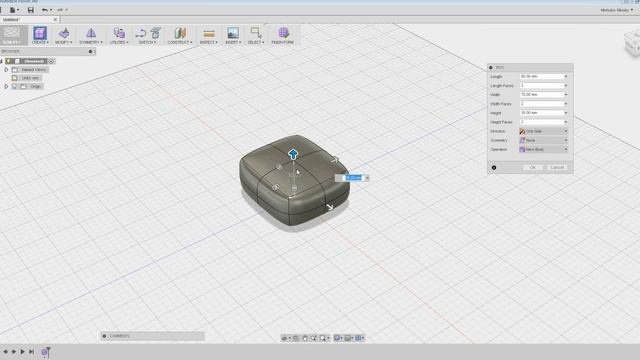This screenshot has height=360, width=640.
Task: Open the Direction One Side dropdown
Action: point(543,131)
